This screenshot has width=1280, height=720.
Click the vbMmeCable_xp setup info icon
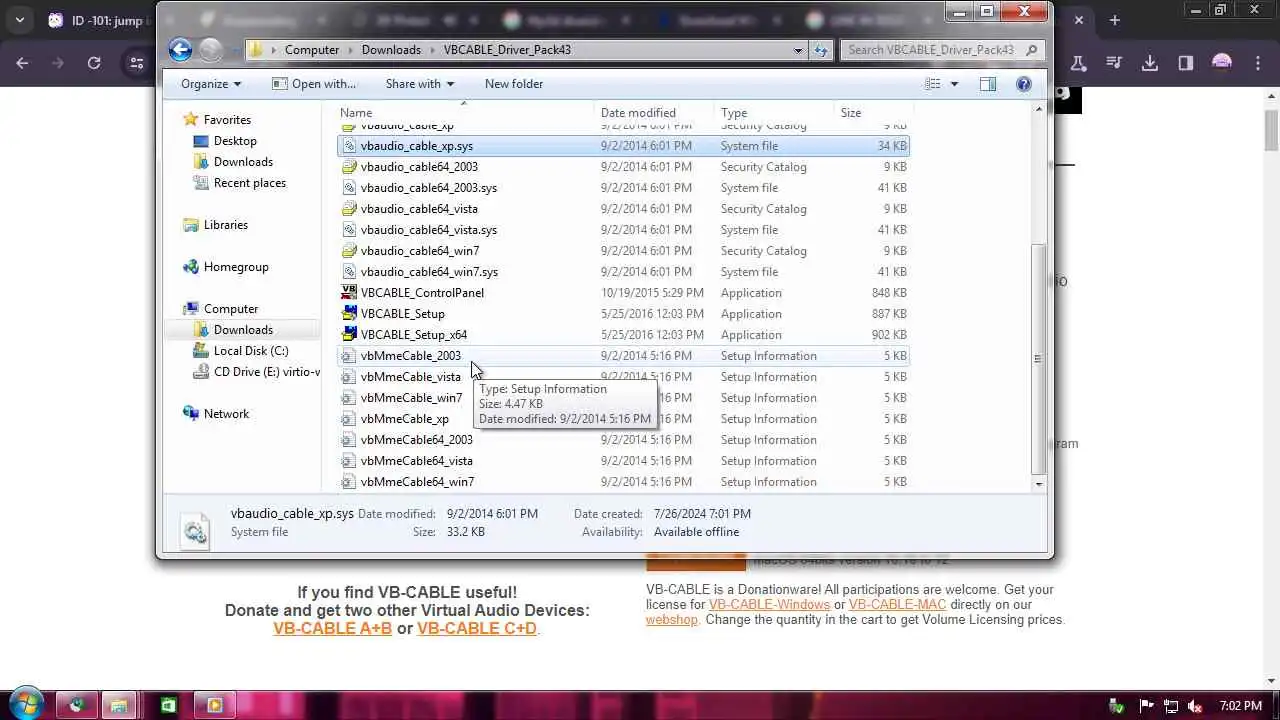click(x=349, y=418)
